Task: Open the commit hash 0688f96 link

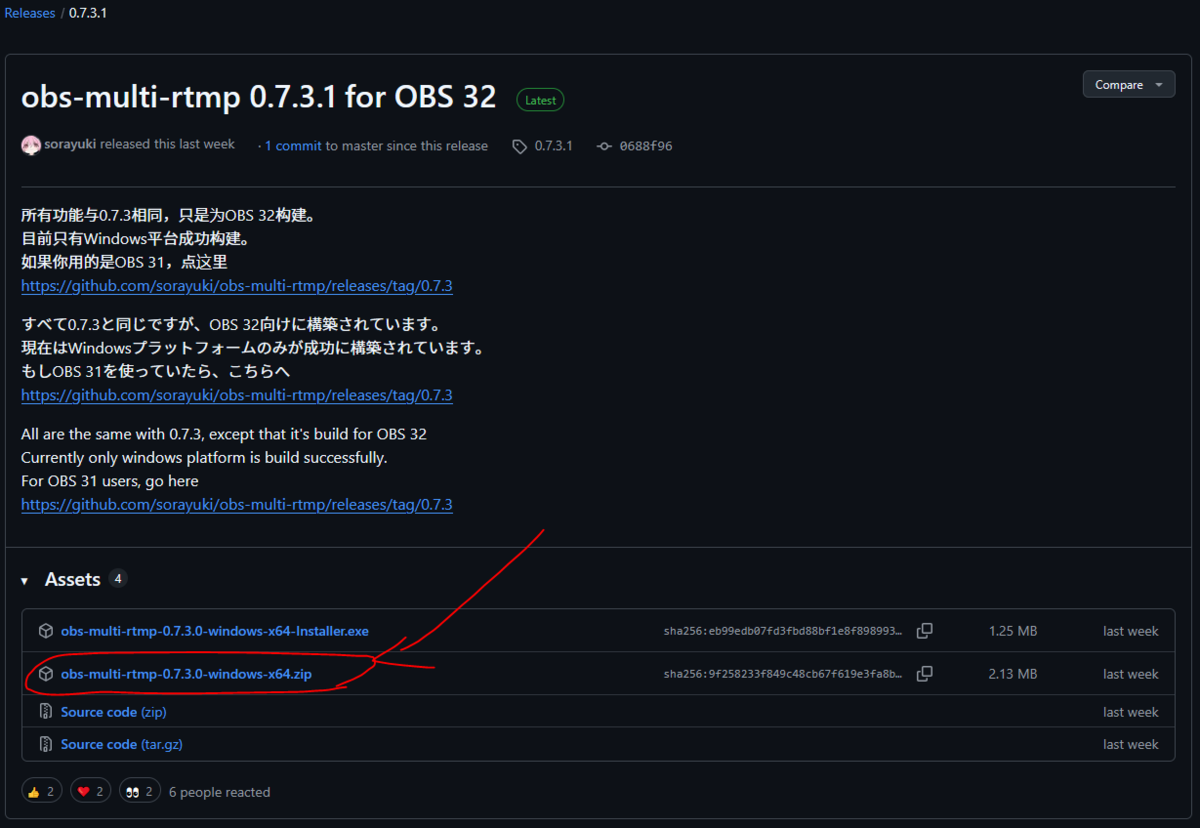Action: (x=646, y=146)
